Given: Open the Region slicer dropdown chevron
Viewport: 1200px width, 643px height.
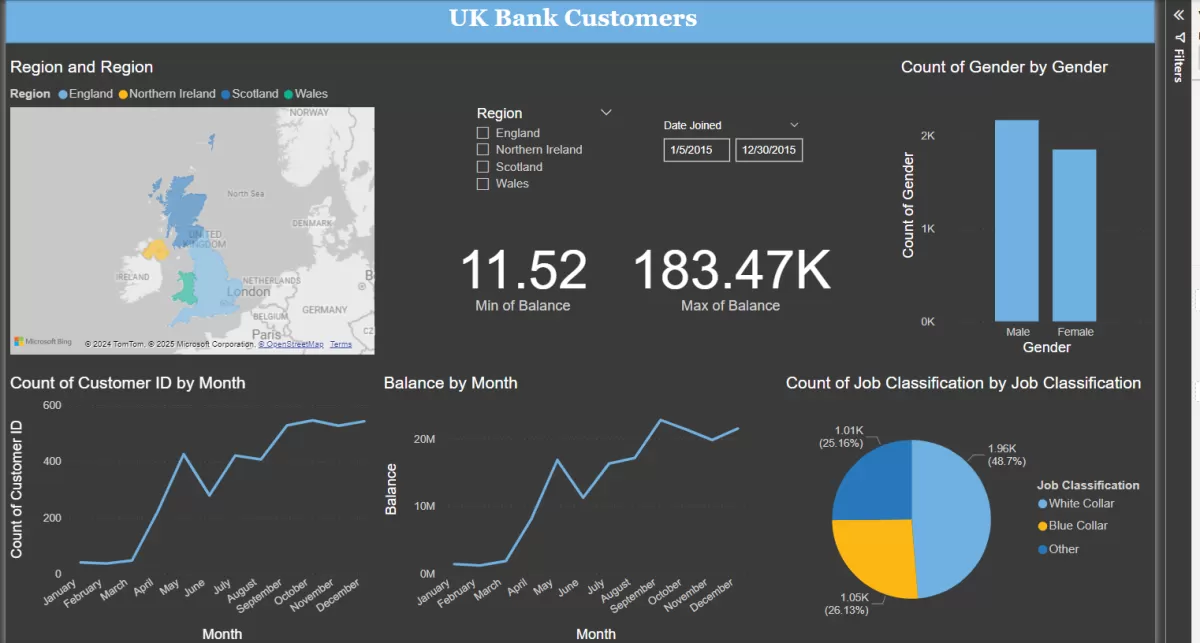Looking at the screenshot, I should coord(606,113).
